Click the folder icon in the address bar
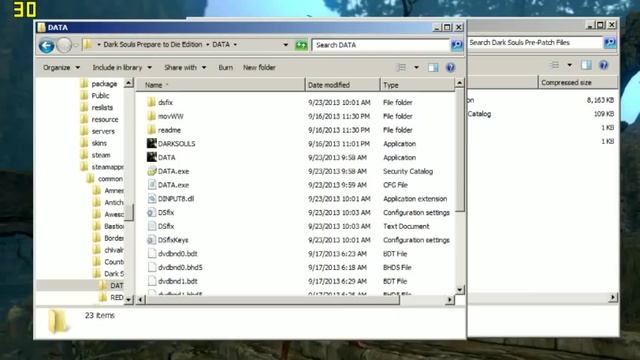Viewport: 640px width, 360px height. coord(87,44)
